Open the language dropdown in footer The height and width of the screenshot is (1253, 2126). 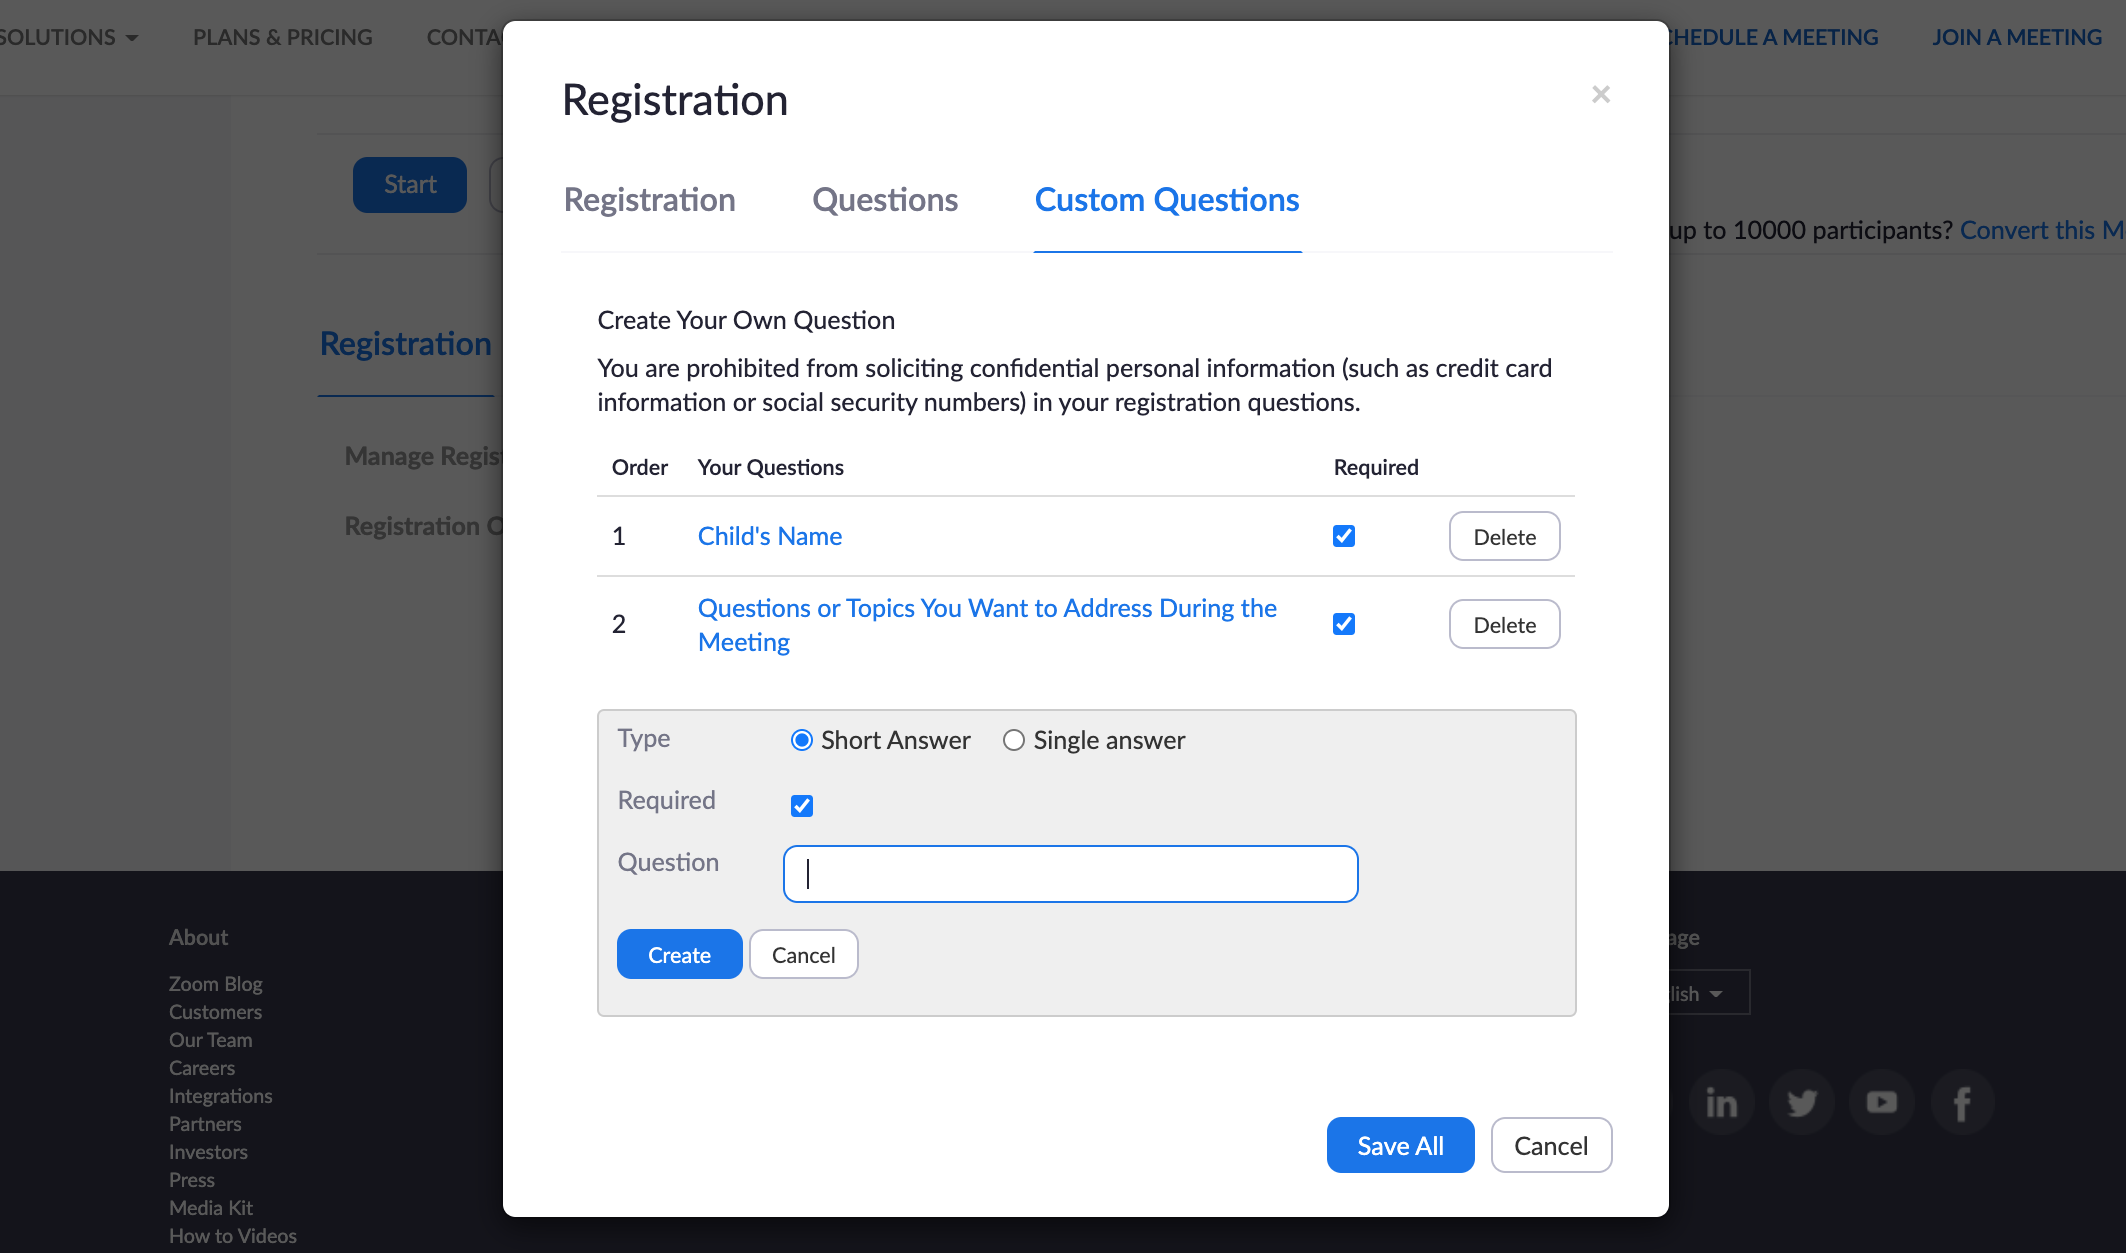(1708, 993)
